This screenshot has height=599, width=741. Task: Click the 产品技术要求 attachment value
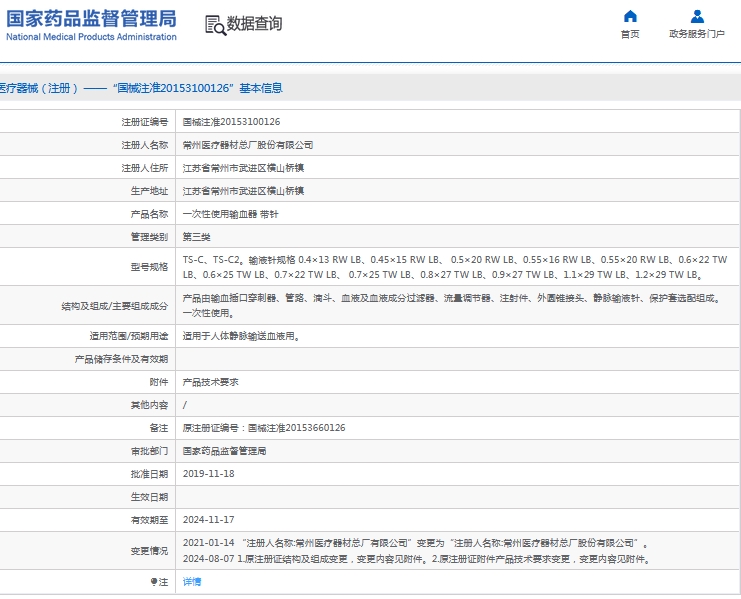[x=211, y=382]
